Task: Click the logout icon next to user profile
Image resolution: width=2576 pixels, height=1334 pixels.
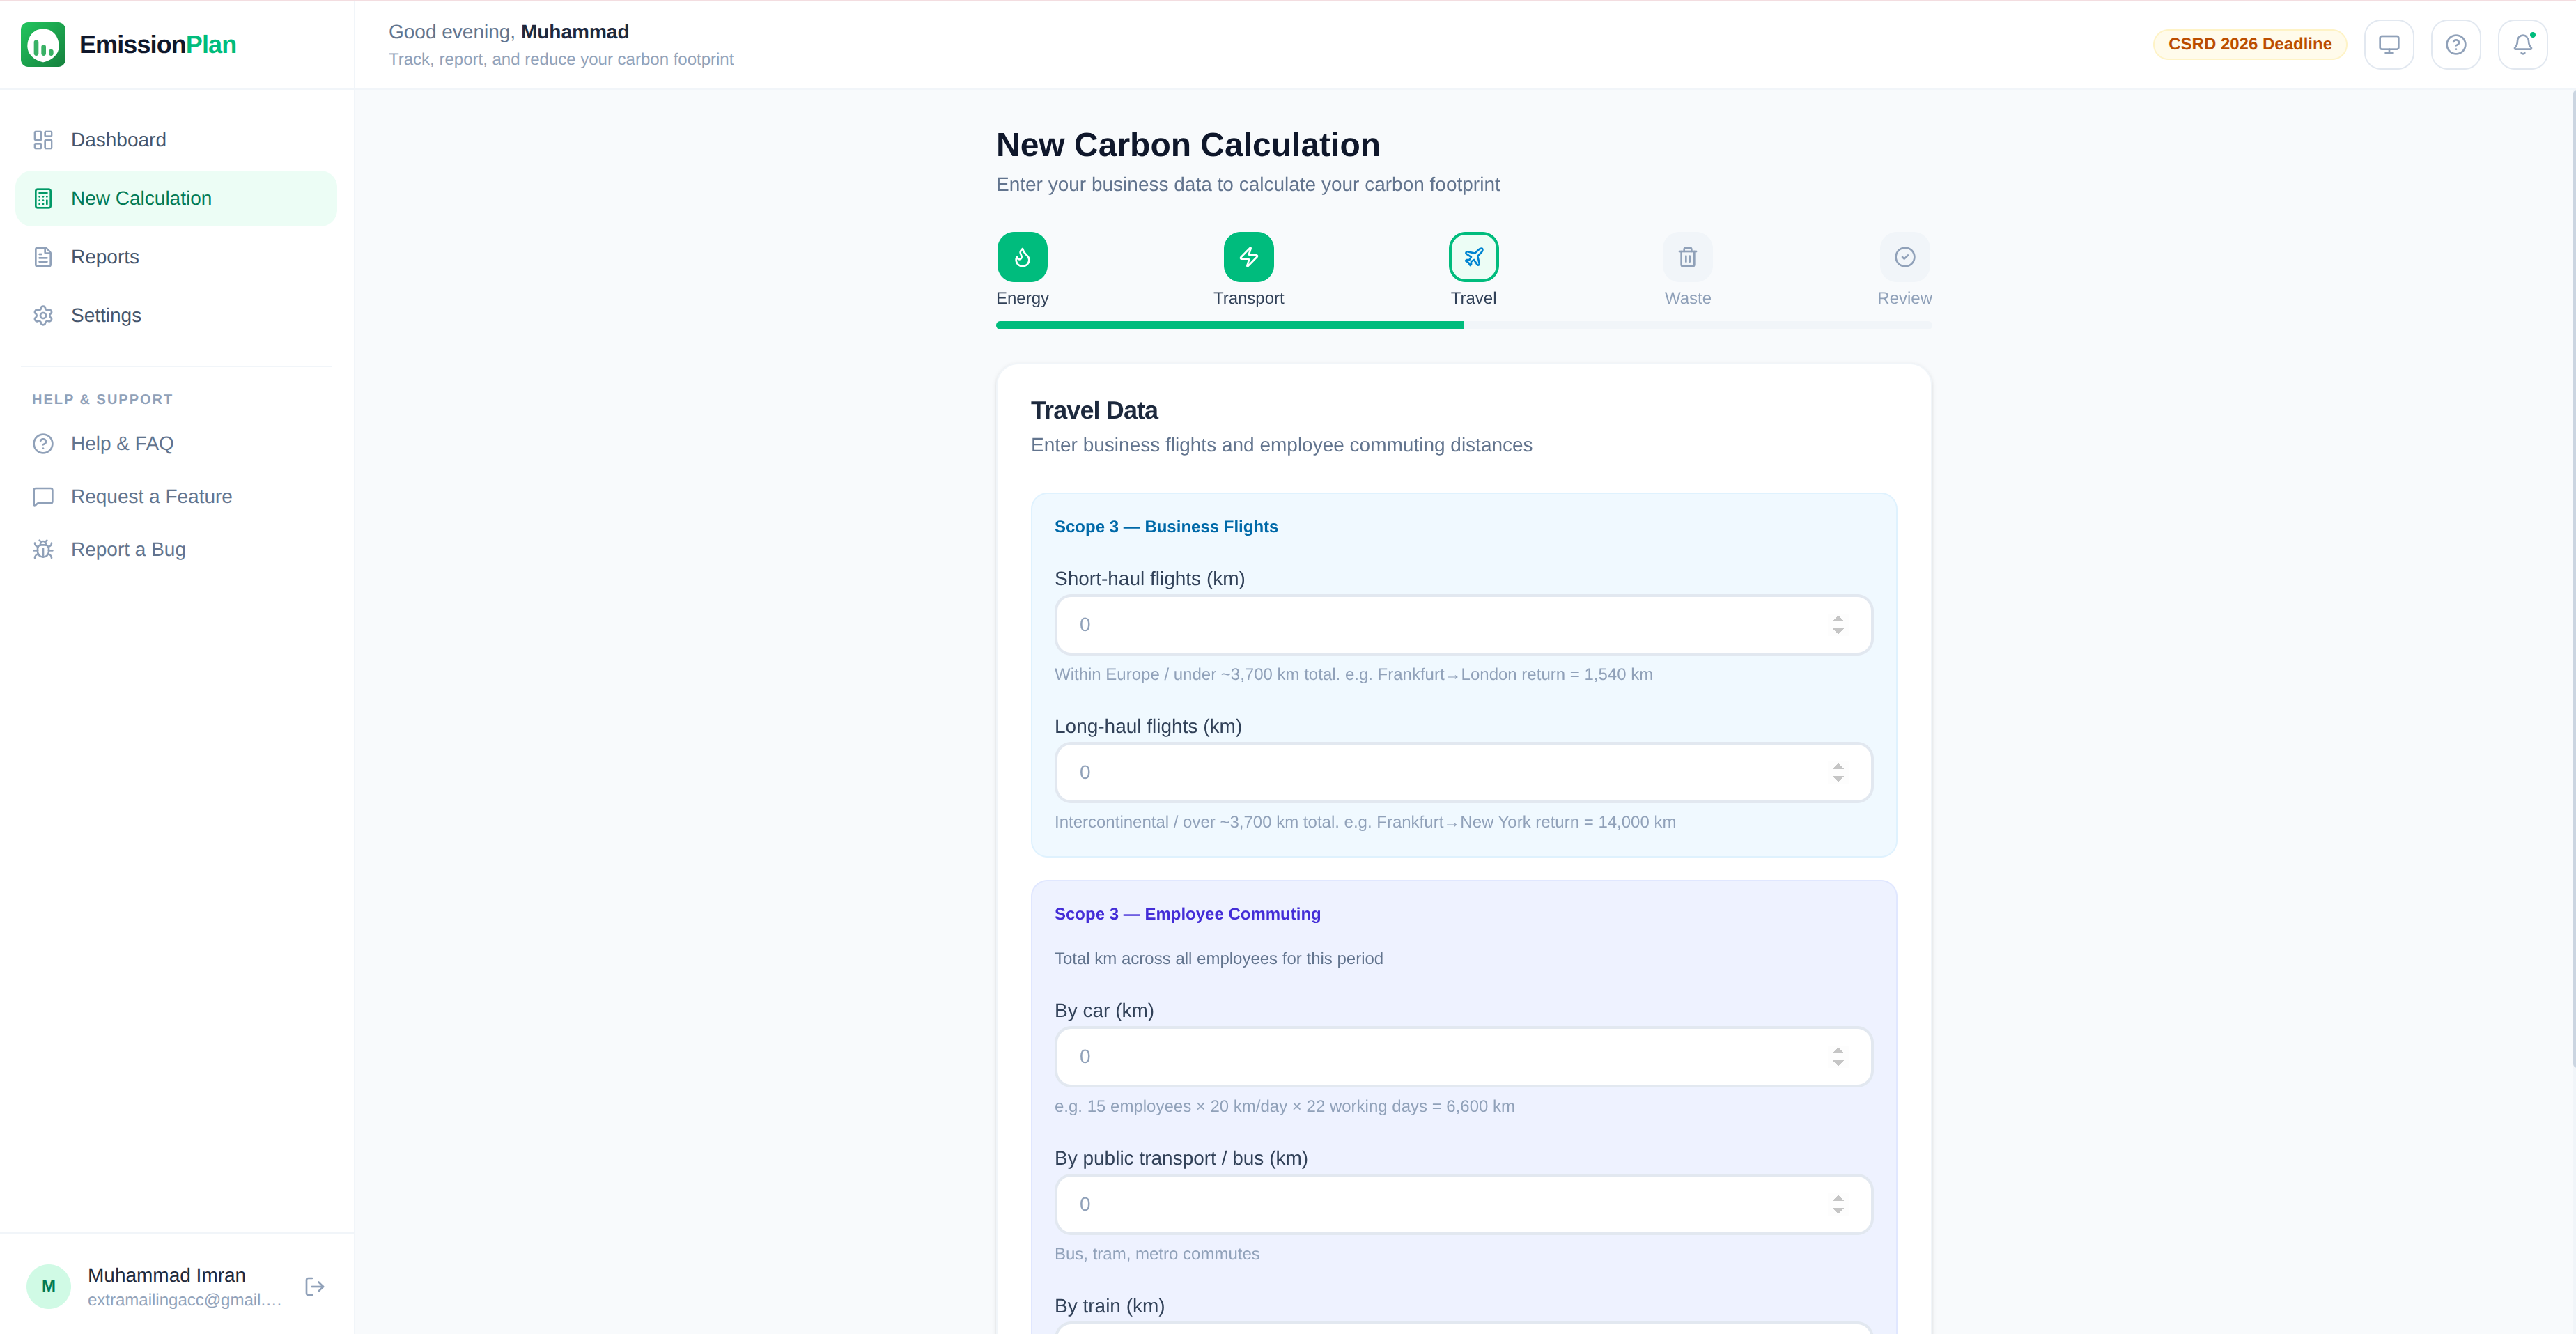Action: tap(314, 1286)
